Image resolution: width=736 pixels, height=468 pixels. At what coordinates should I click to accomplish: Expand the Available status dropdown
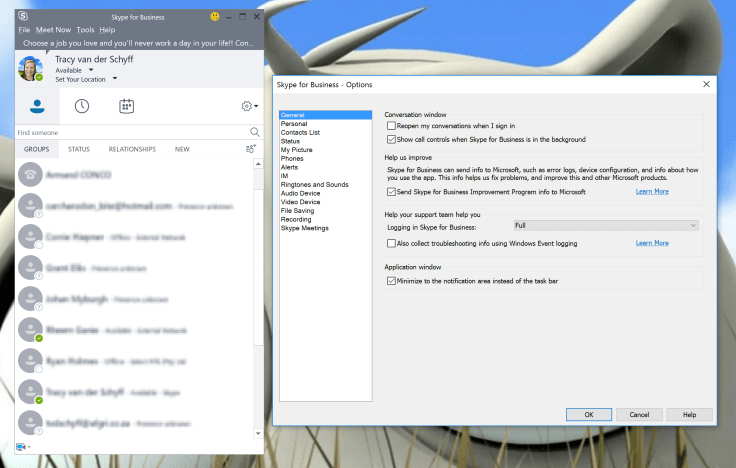(x=90, y=71)
